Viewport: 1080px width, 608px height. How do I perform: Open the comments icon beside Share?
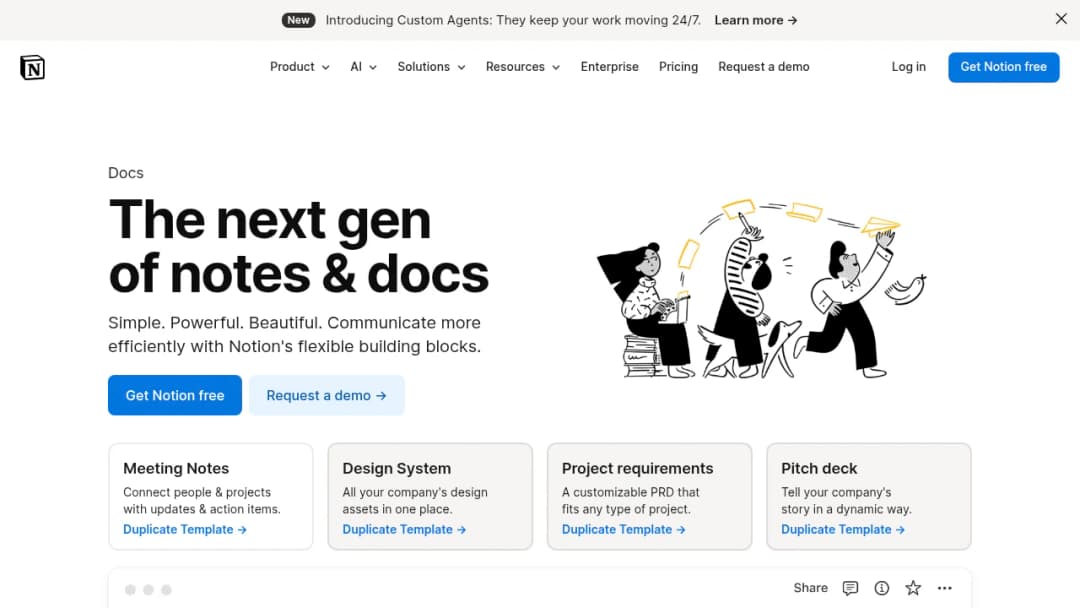click(850, 588)
